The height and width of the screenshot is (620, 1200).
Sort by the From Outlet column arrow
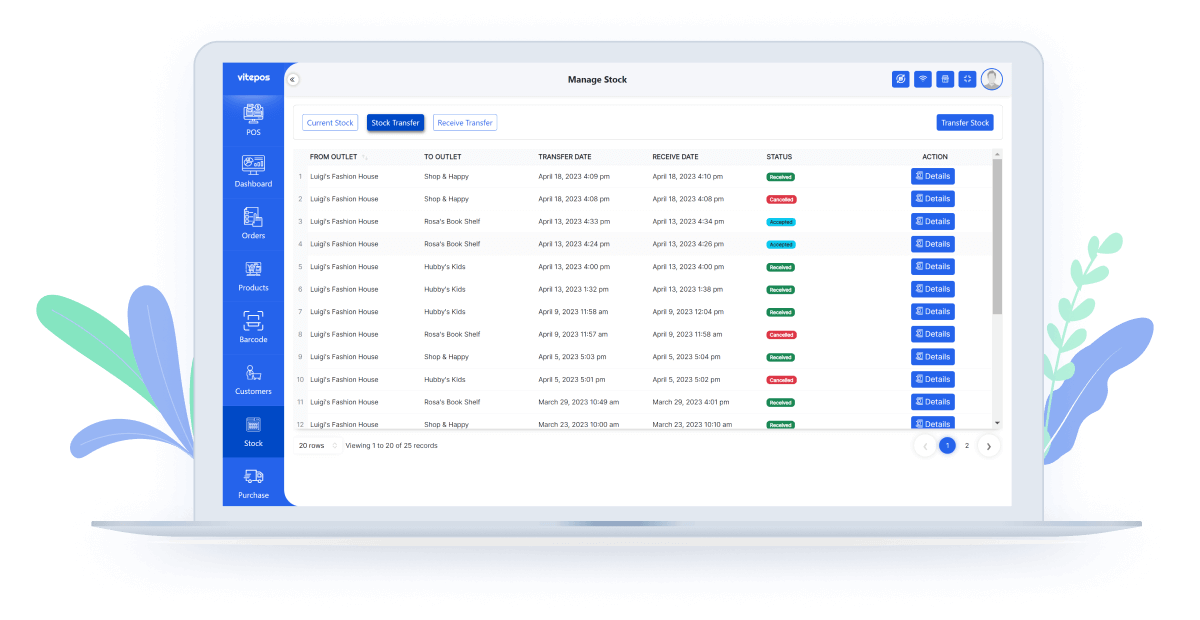pos(365,157)
